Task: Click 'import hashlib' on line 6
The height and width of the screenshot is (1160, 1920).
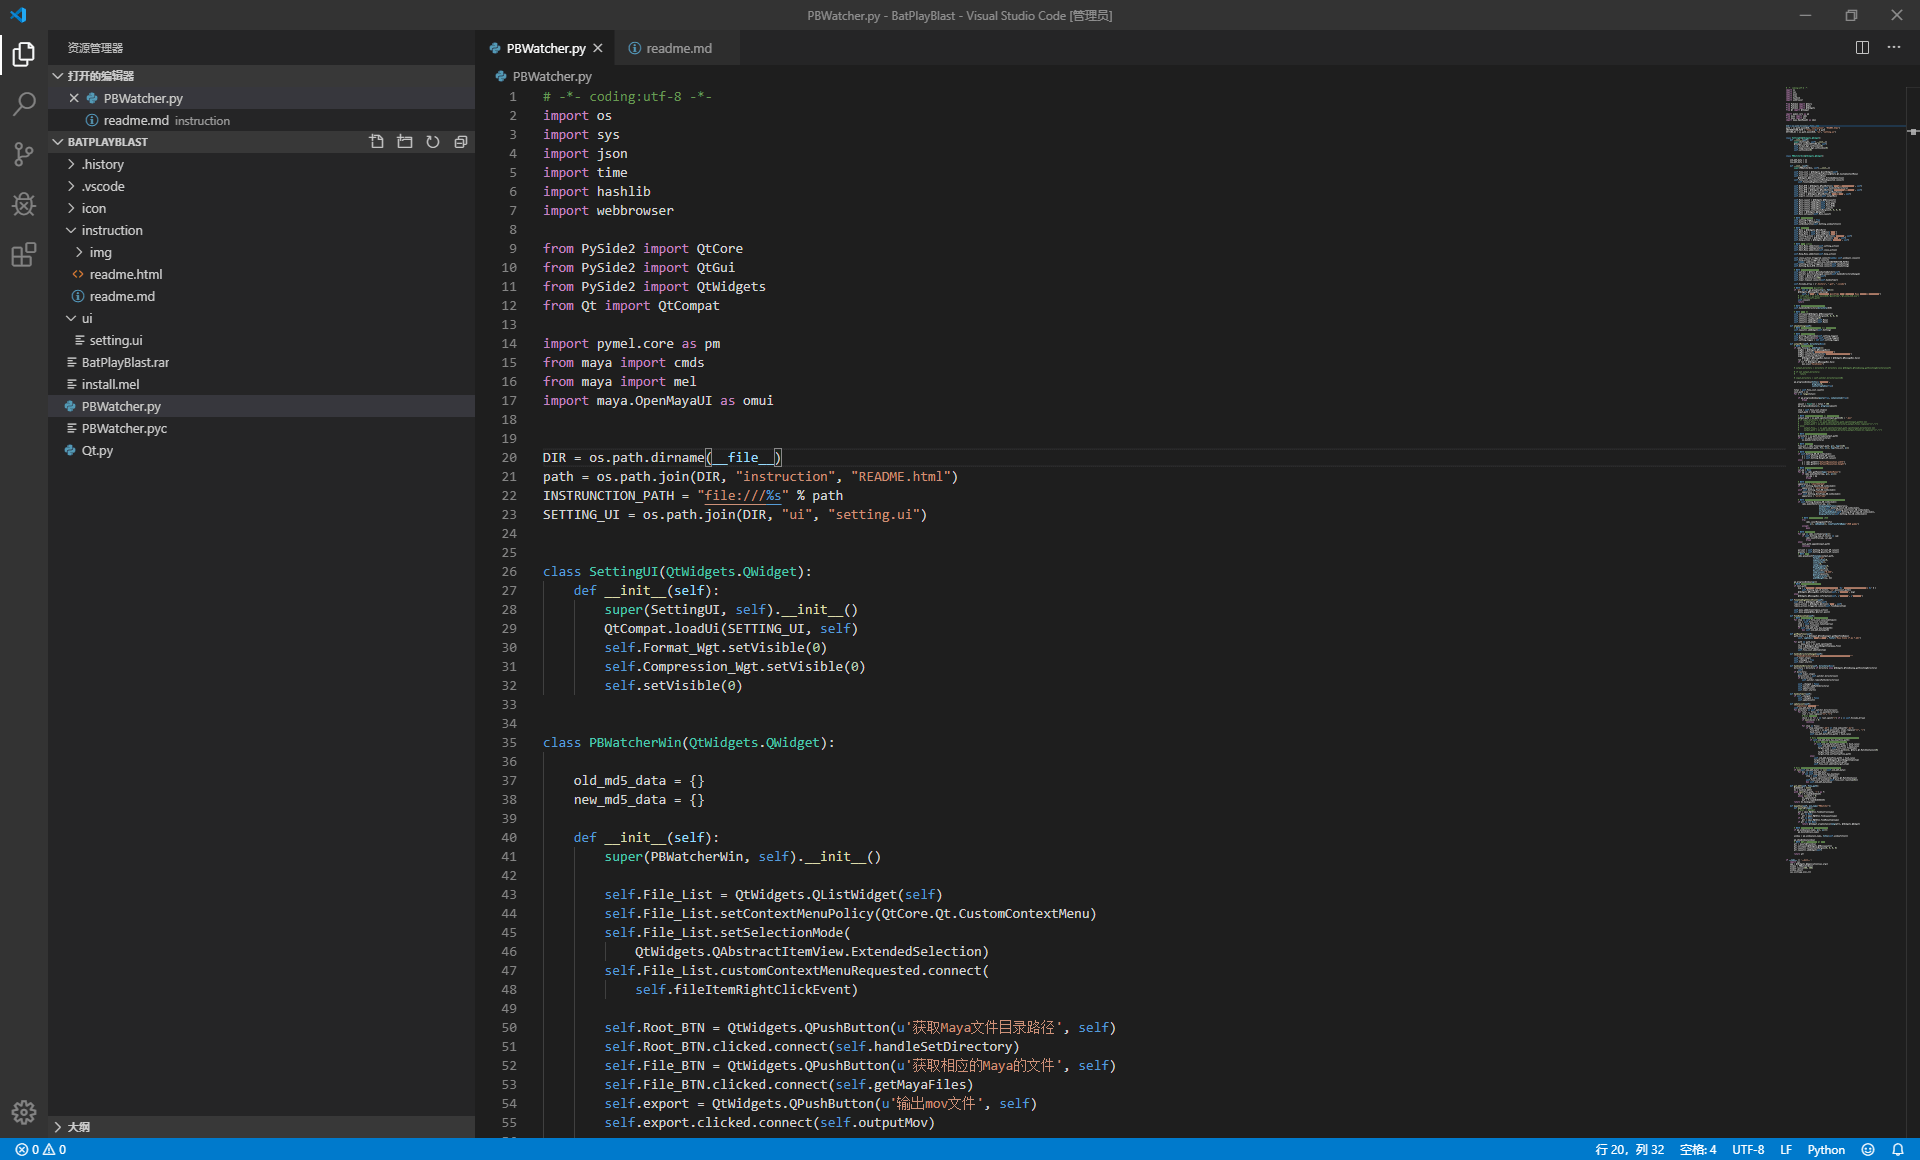Action: pyautogui.click(x=597, y=192)
